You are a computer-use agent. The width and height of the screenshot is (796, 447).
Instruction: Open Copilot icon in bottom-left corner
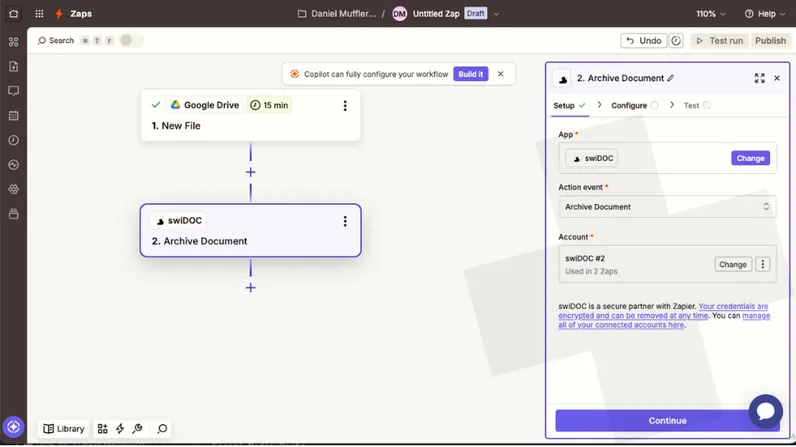(x=13, y=428)
